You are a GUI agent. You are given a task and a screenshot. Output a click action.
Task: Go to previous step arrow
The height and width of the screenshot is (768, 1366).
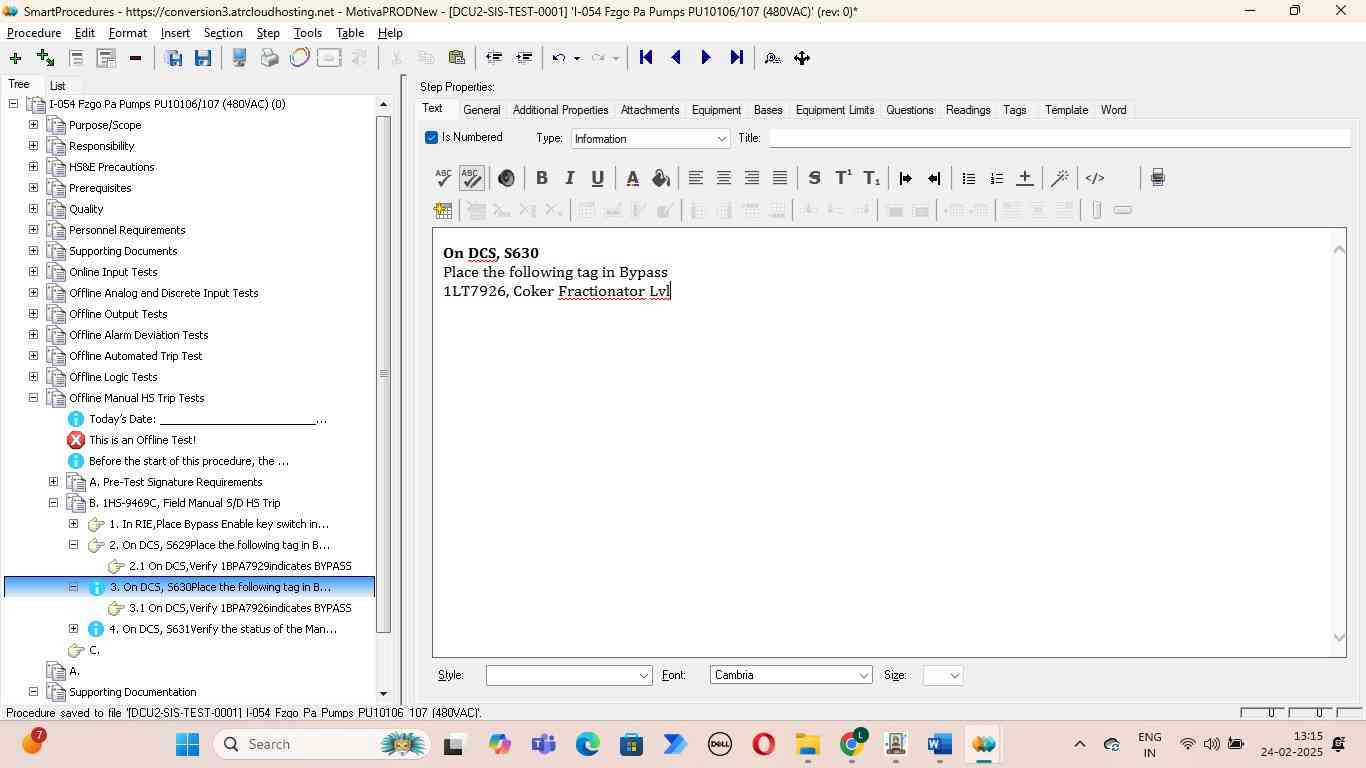(x=676, y=58)
